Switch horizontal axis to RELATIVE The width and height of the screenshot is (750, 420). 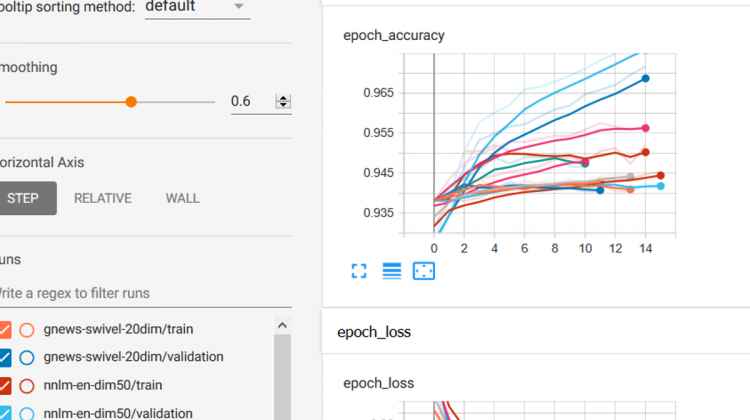click(102, 198)
